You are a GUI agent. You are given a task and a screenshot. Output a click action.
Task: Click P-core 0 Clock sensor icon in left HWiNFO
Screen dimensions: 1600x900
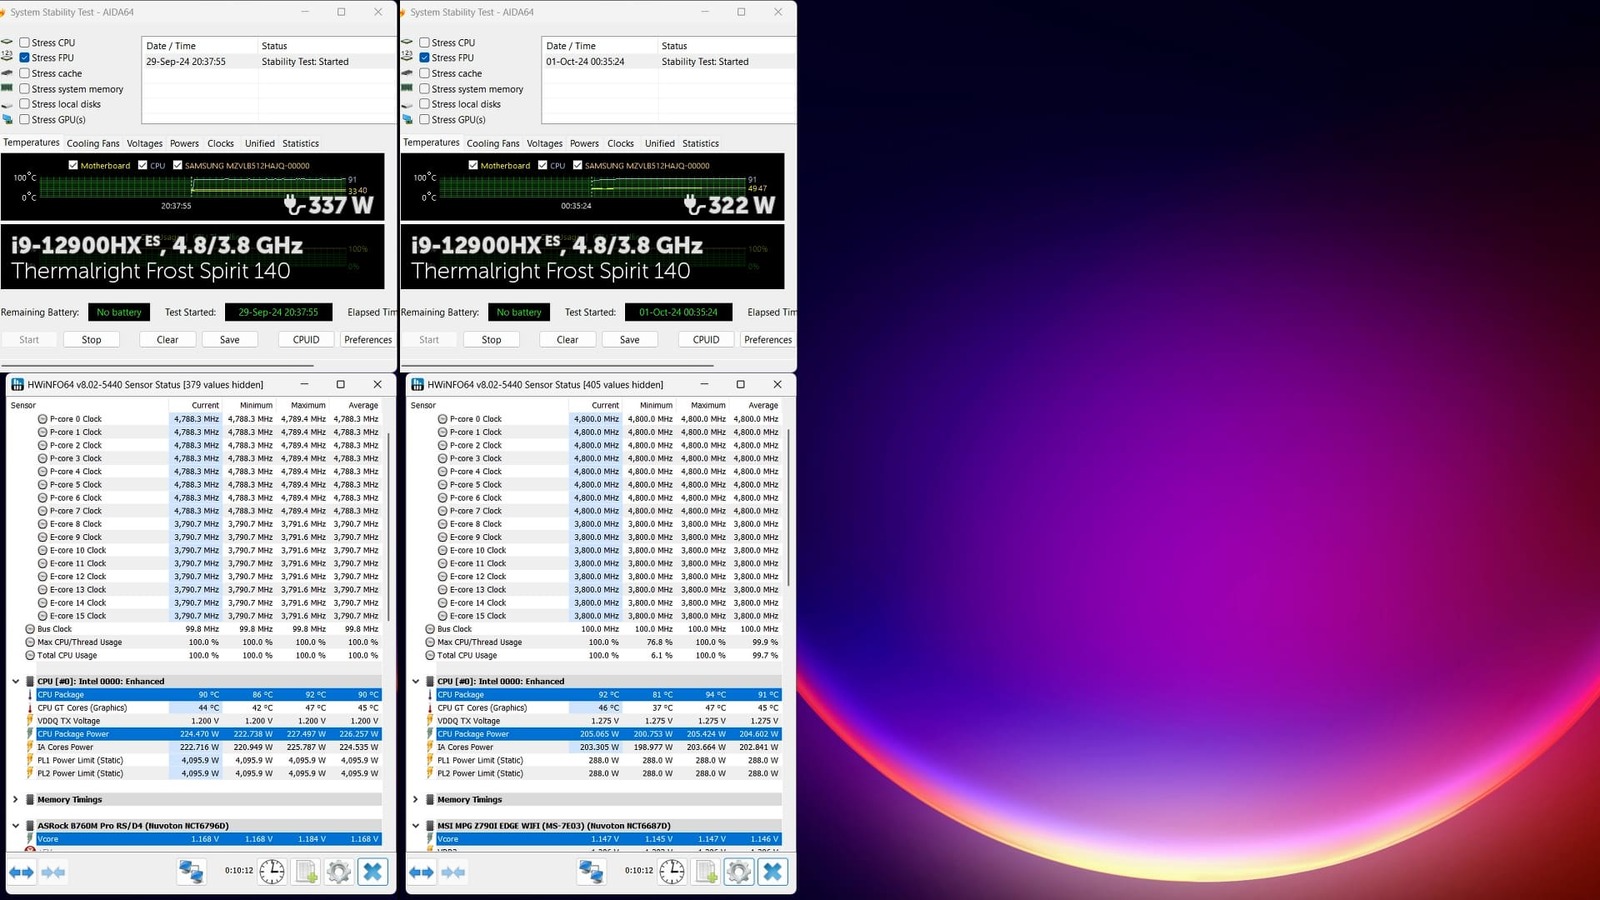click(43, 419)
